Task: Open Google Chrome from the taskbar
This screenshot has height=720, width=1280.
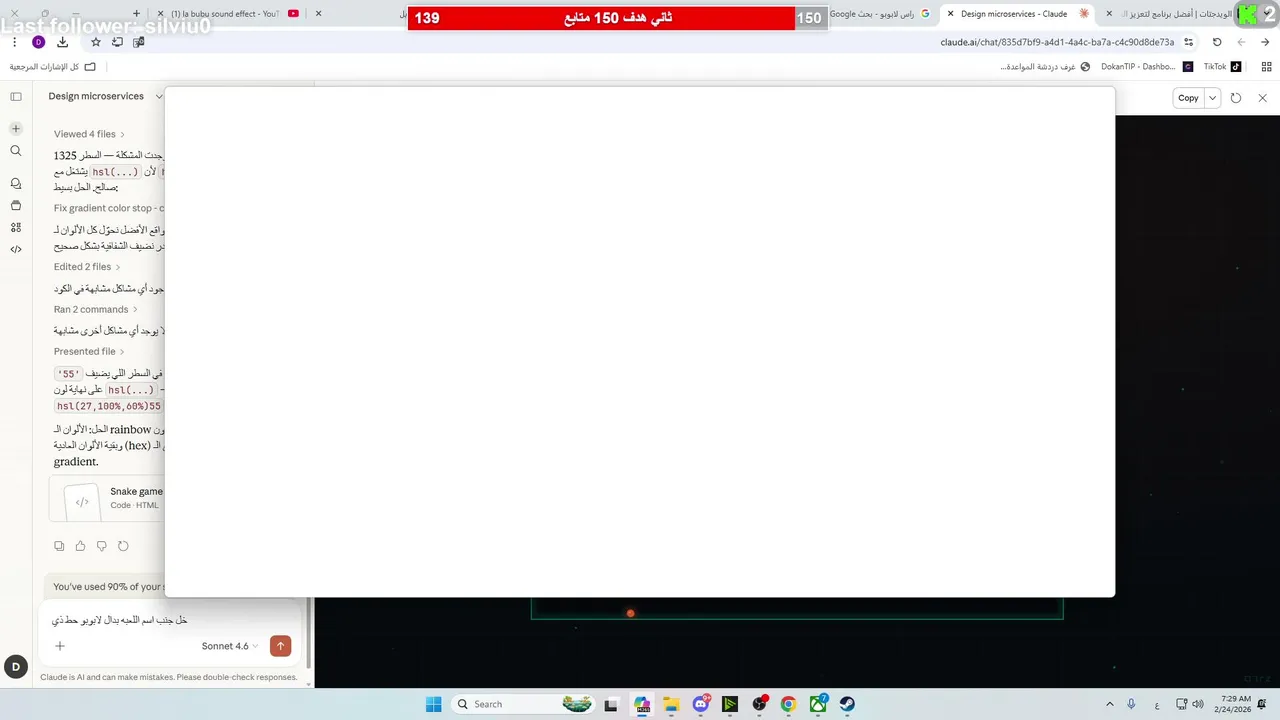Action: (x=788, y=704)
